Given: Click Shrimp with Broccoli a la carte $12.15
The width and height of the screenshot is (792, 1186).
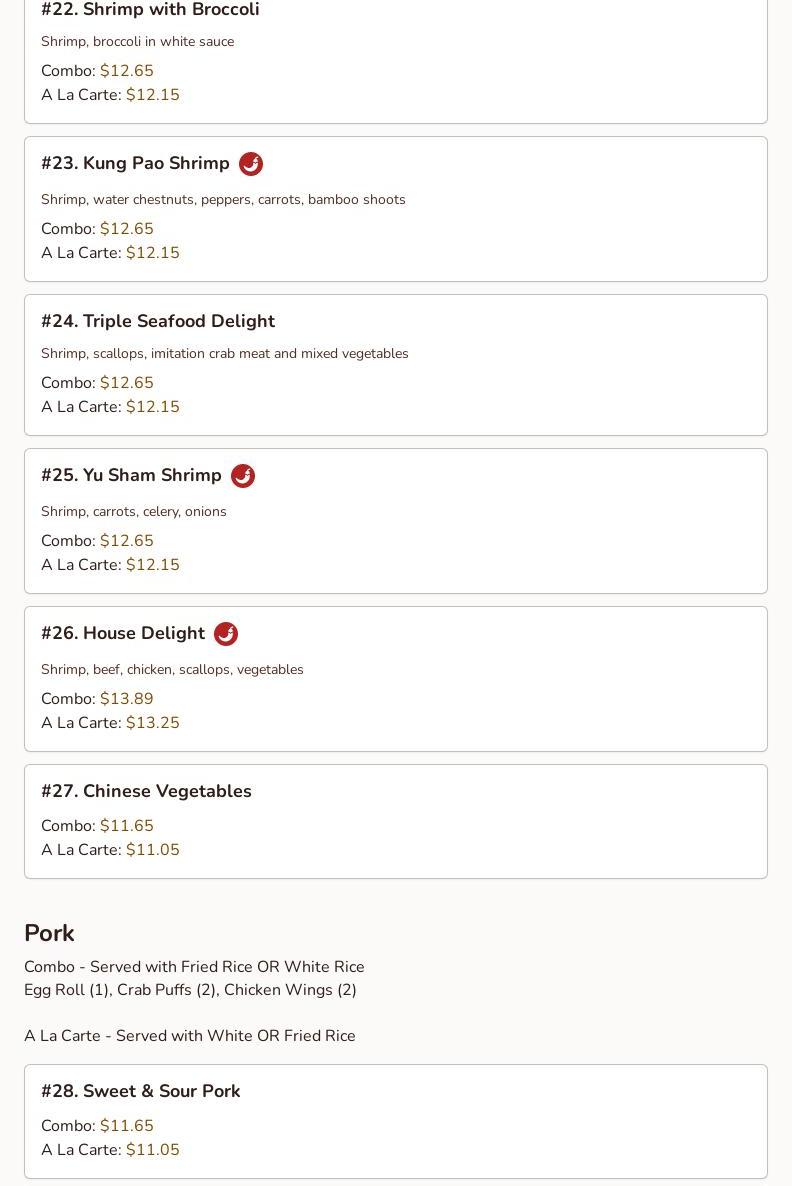Looking at the screenshot, I should pyautogui.click(x=153, y=95).
